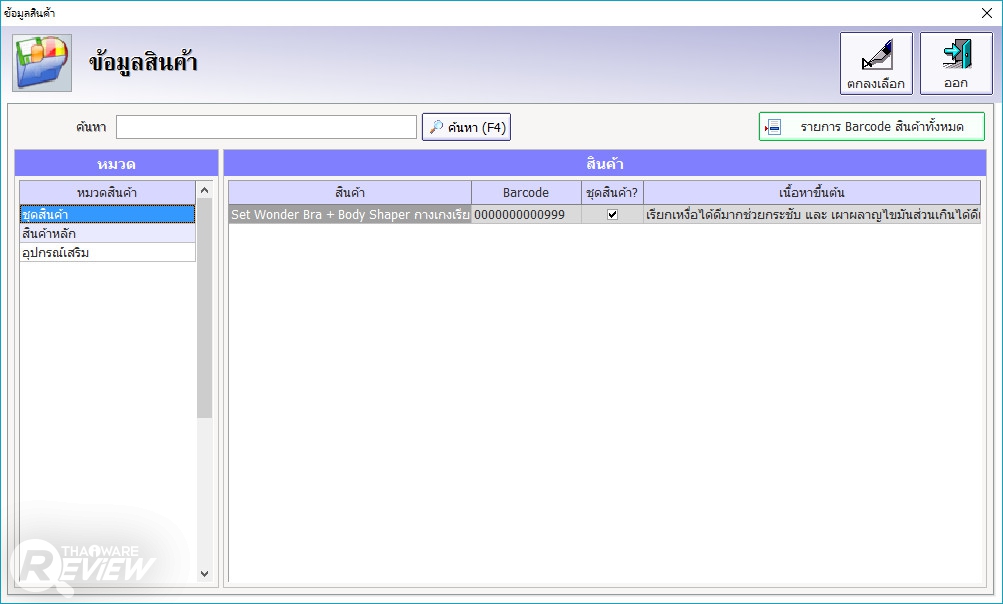Click the product data folder icon
This screenshot has height=604, width=1003.
tap(42, 63)
